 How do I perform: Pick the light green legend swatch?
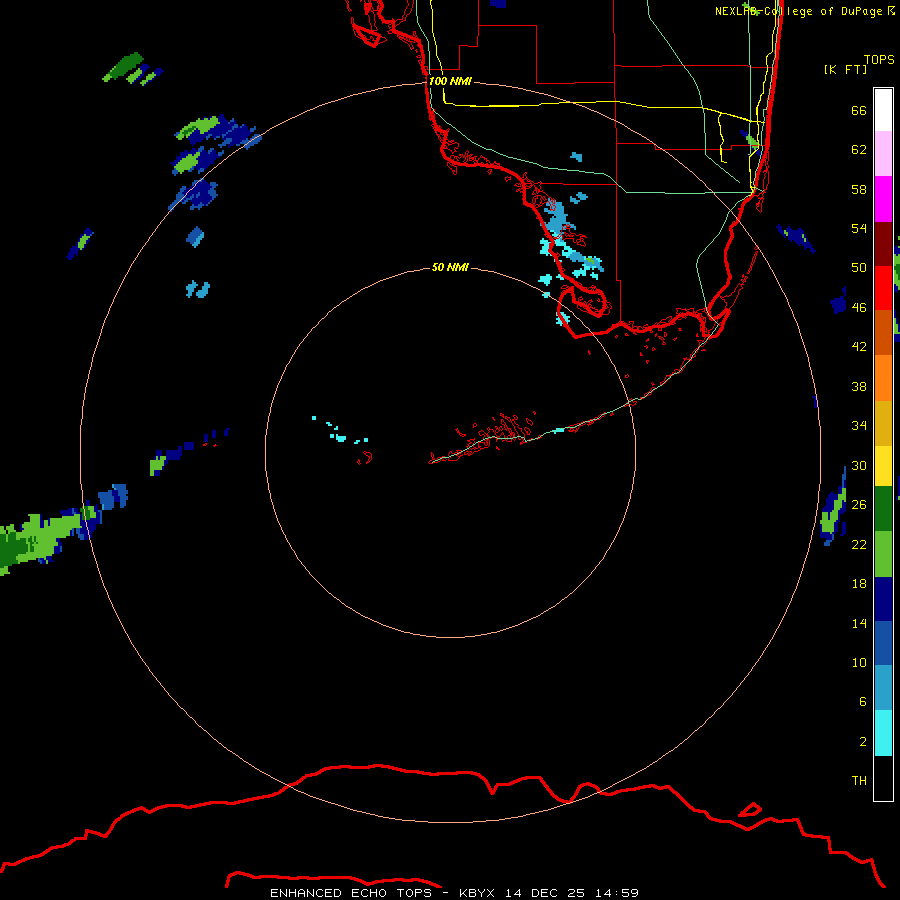(x=883, y=554)
